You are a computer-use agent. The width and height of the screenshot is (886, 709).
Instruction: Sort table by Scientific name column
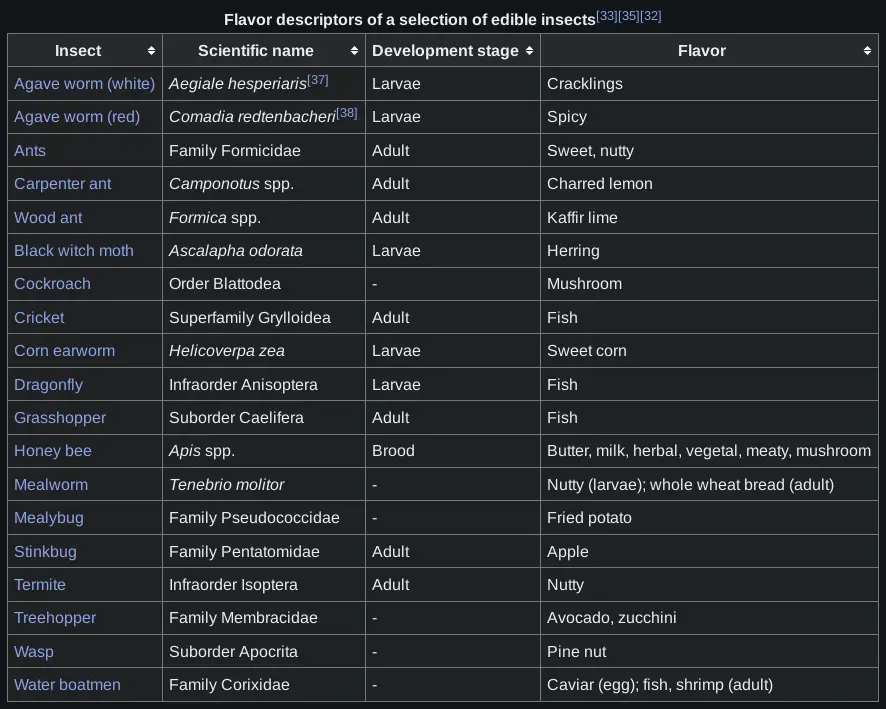coord(354,51)
